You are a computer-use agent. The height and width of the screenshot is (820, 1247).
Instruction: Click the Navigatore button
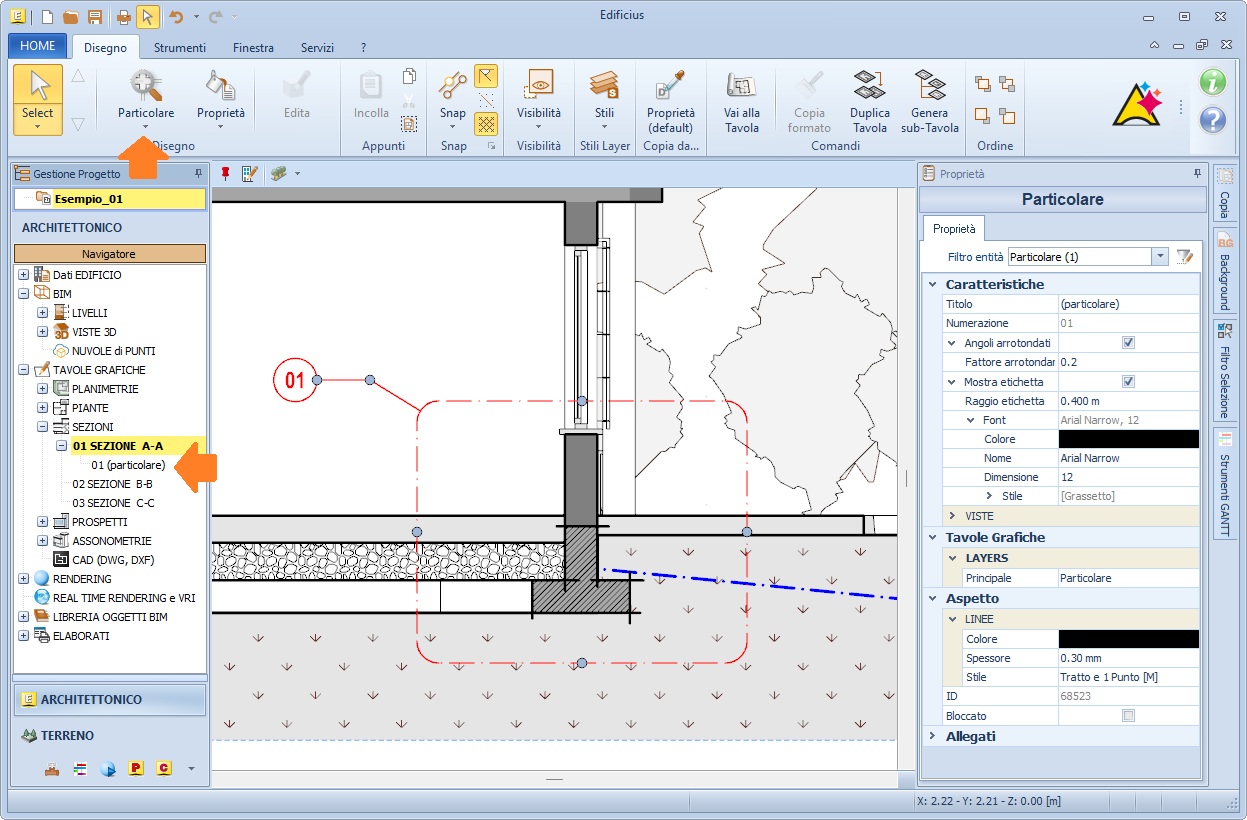click(109, 254)
